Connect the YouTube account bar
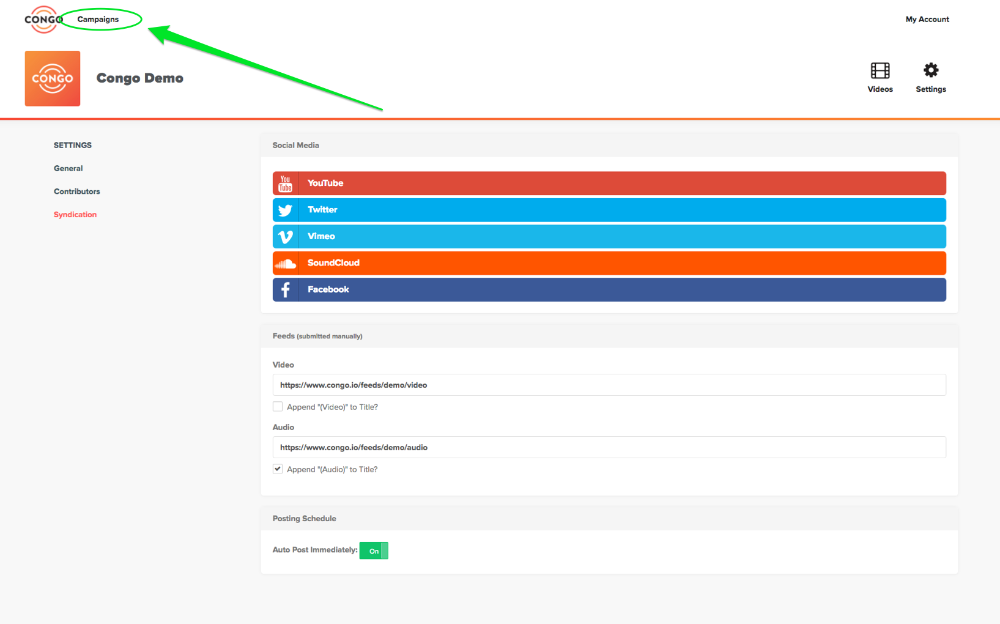 [x=609, y=183]
